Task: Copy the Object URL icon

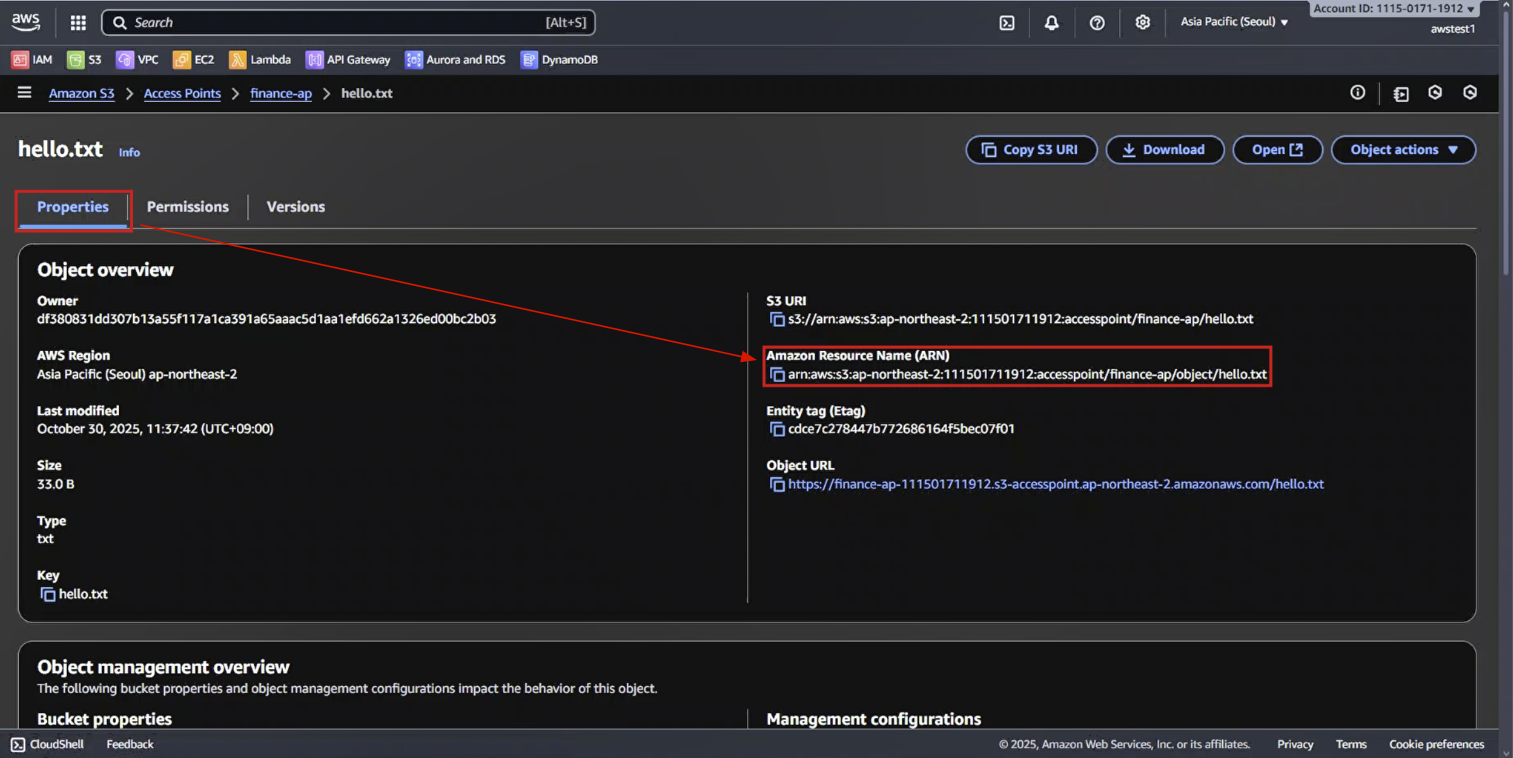Action: [x=777, y=484]
